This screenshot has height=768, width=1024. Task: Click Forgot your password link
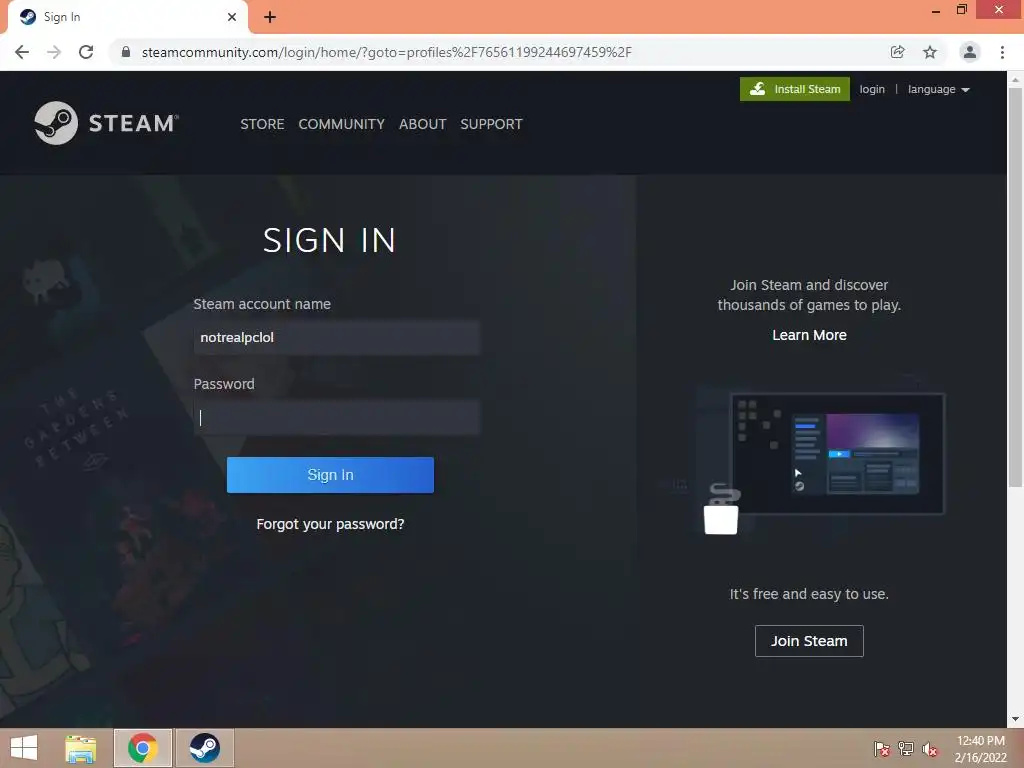pyautogui.click(x=330, y=524)
